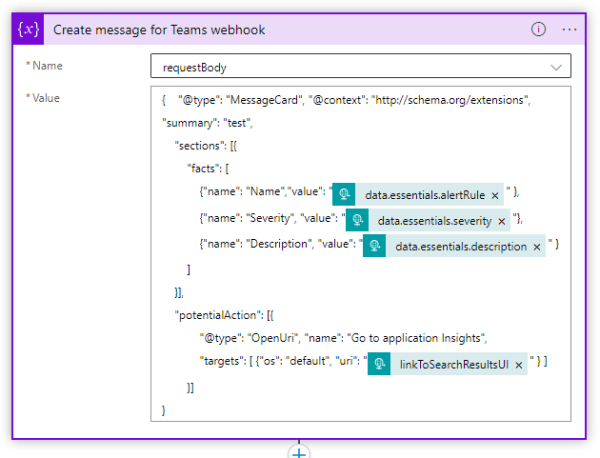Click the linkToSearchResultsUI token's globe icon
This screenshot has width=600, height=458.
click(379, 363)
